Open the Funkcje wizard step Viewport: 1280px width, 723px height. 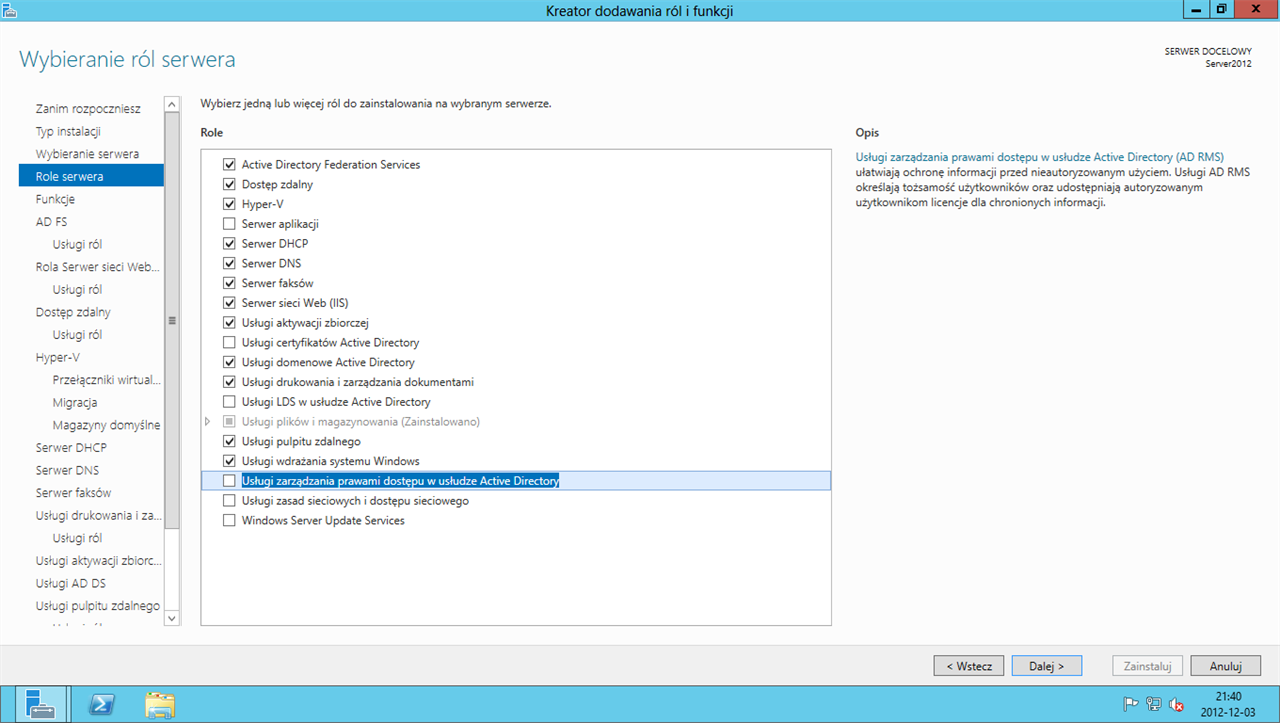click(x=55, y=199)
